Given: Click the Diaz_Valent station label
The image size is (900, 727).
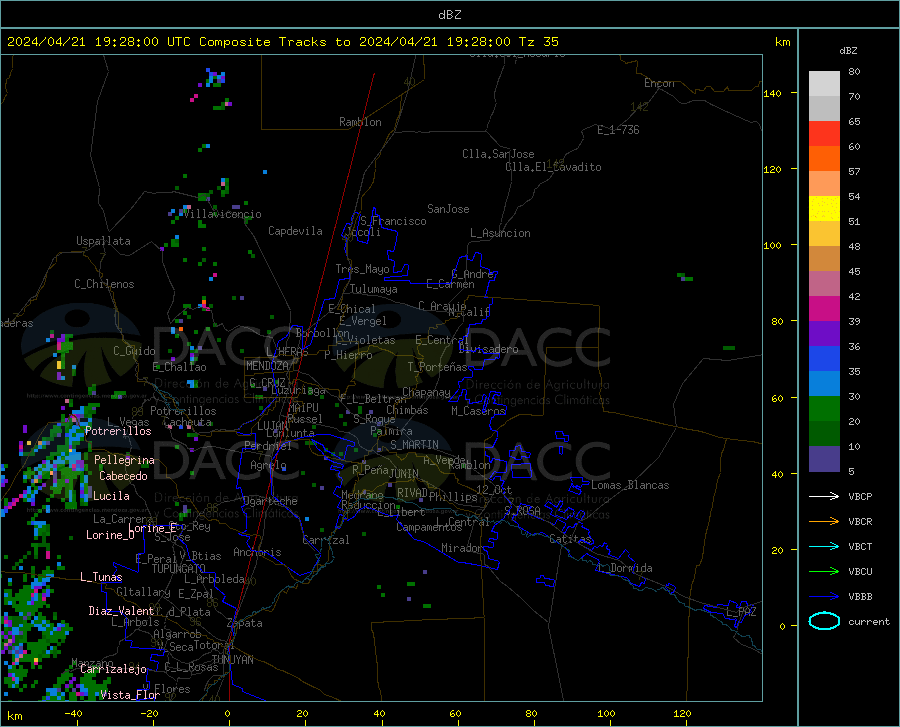Looking at the screenshot, I should [121, 611].
